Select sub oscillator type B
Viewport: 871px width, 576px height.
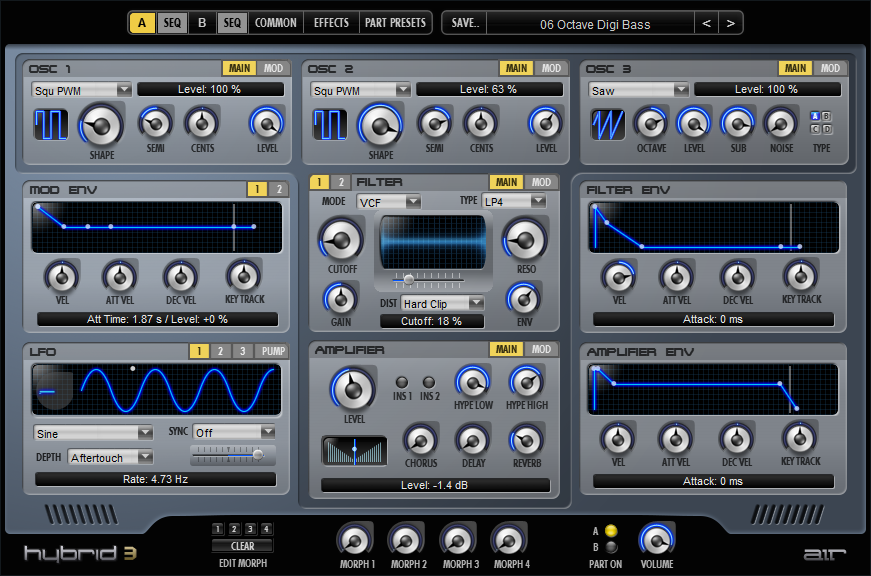827,117
